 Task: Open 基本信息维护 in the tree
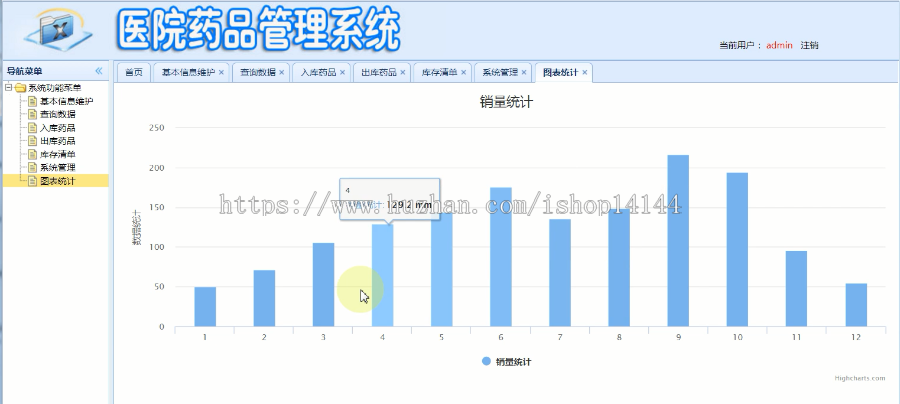pos(66,101)
